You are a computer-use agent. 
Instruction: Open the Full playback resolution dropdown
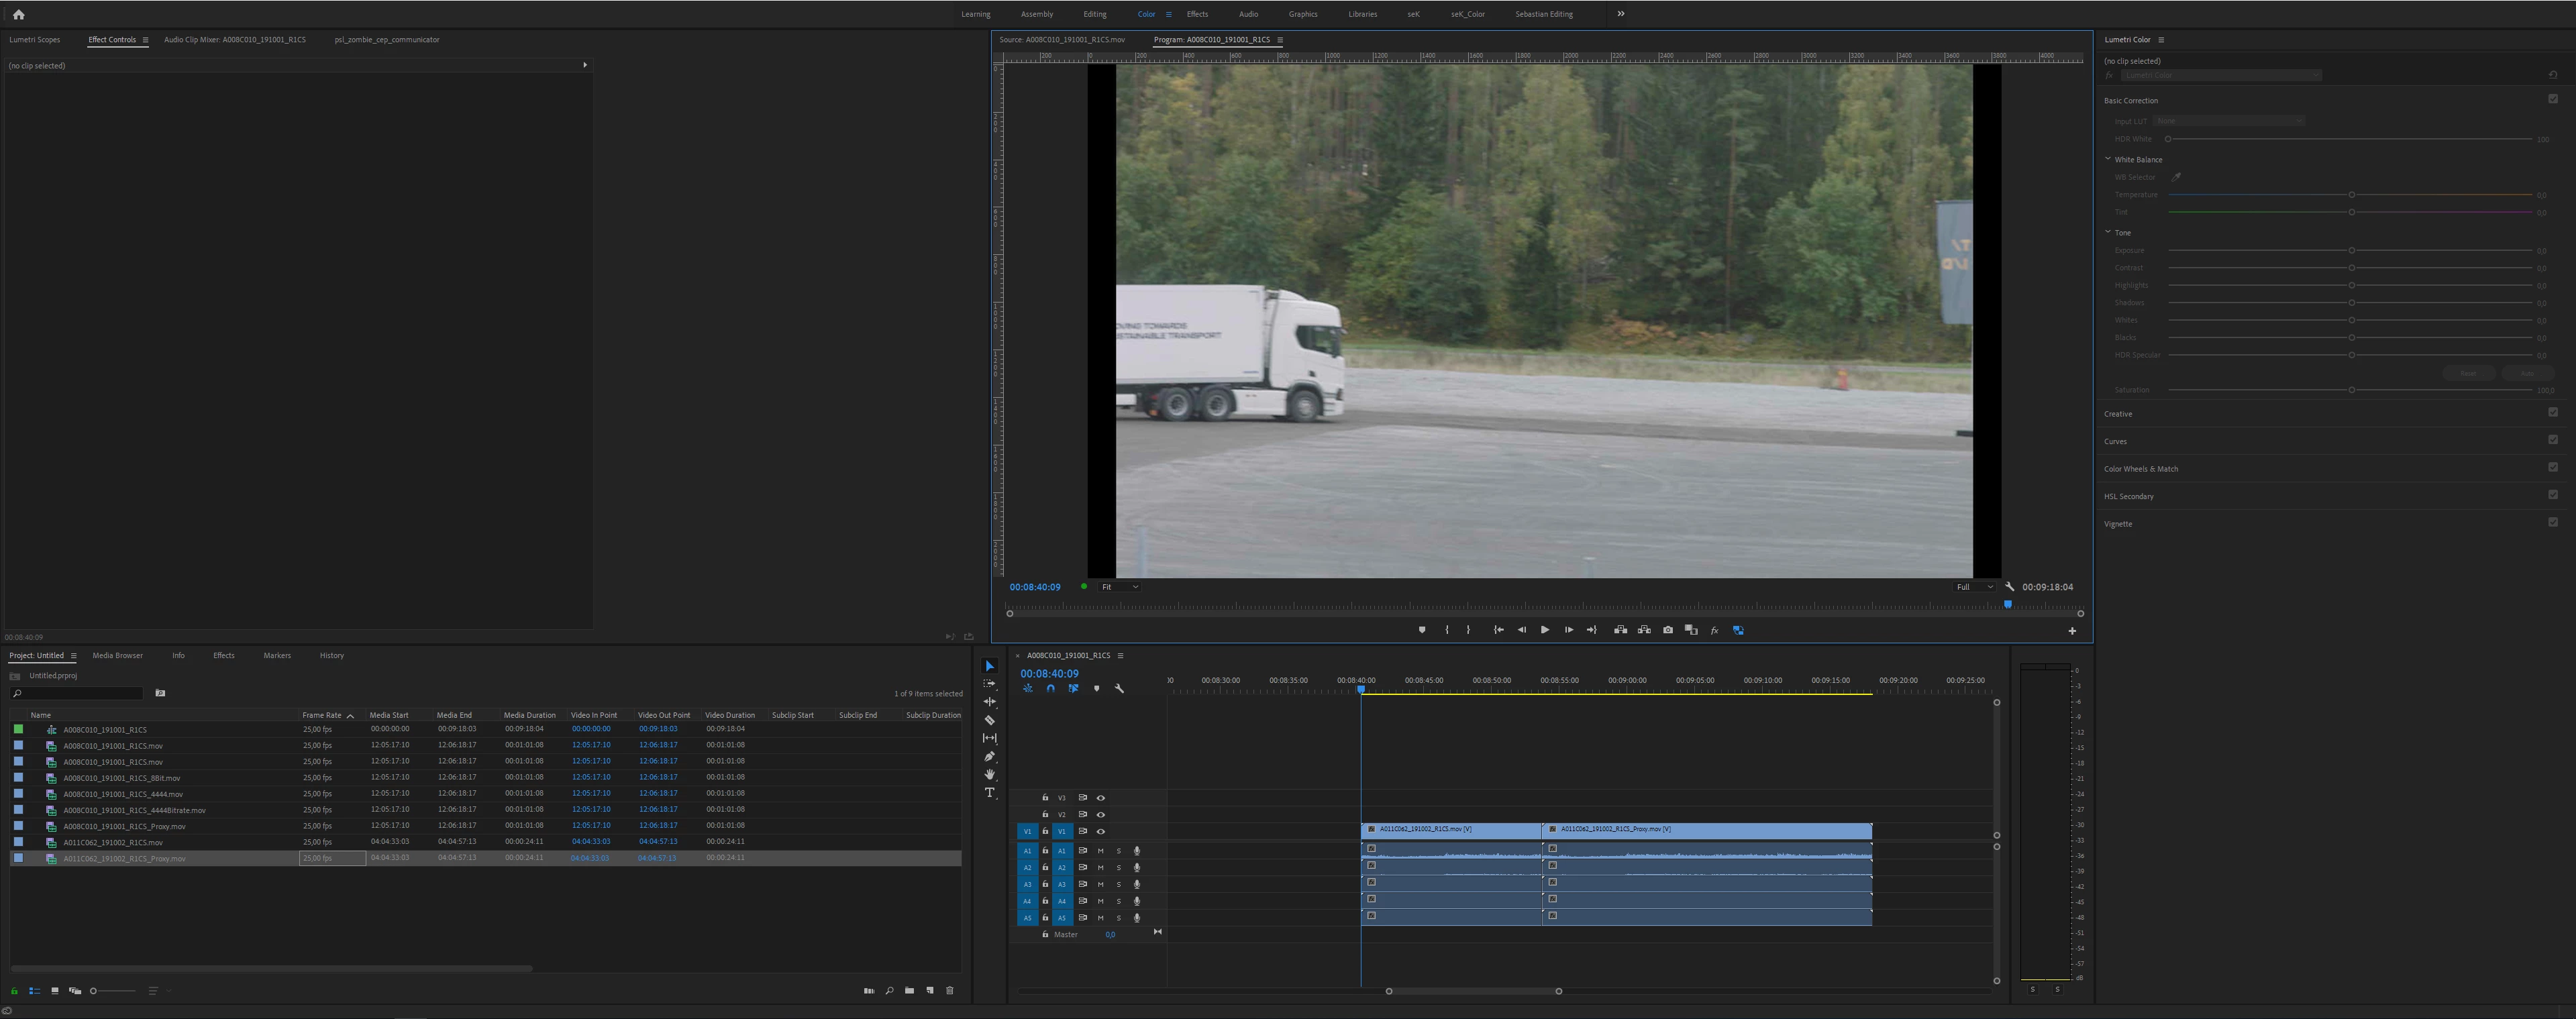(1974, 587)
